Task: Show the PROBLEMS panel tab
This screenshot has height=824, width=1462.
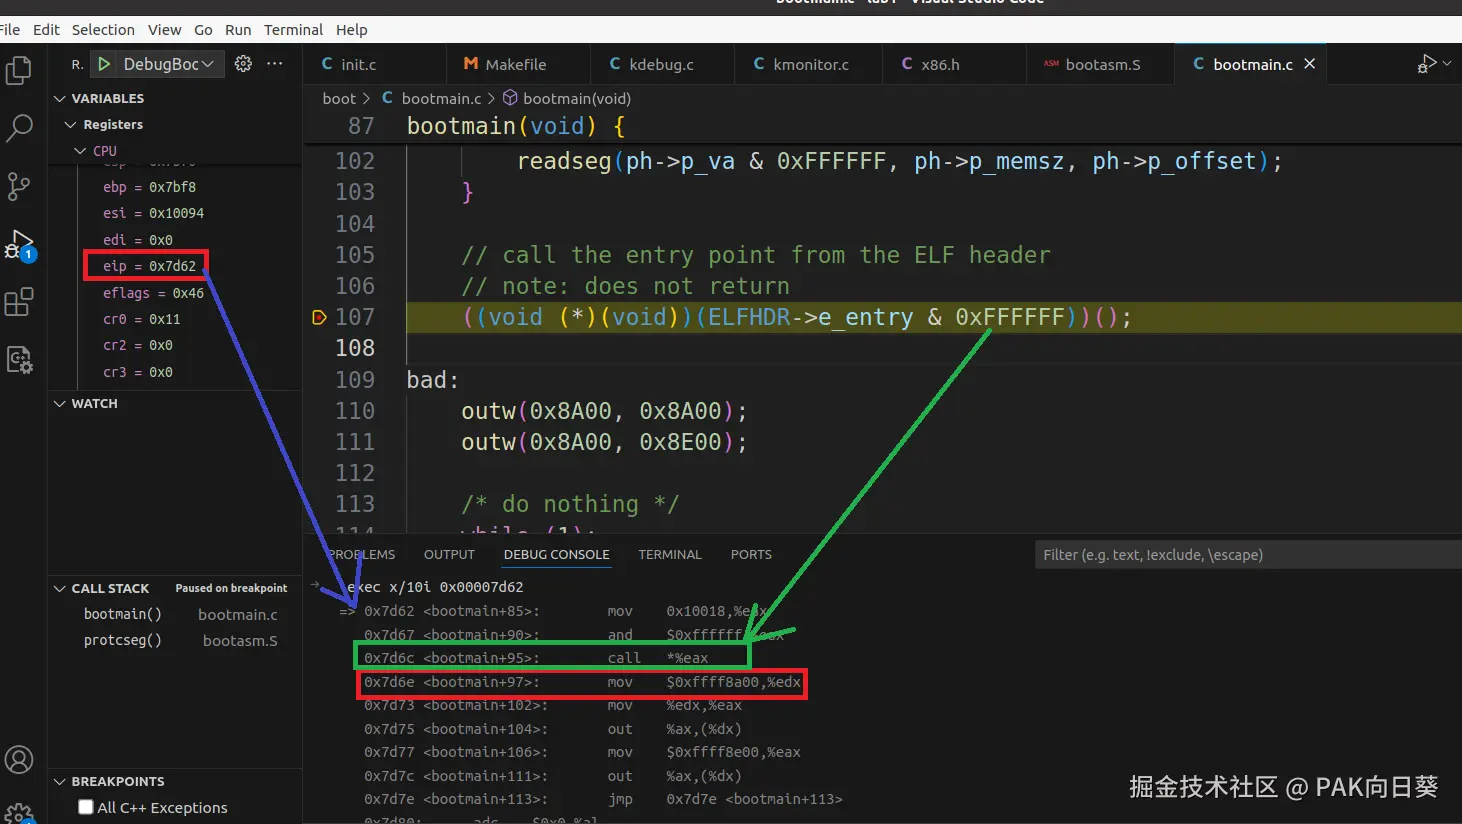Action: click(x=361, y=554)
